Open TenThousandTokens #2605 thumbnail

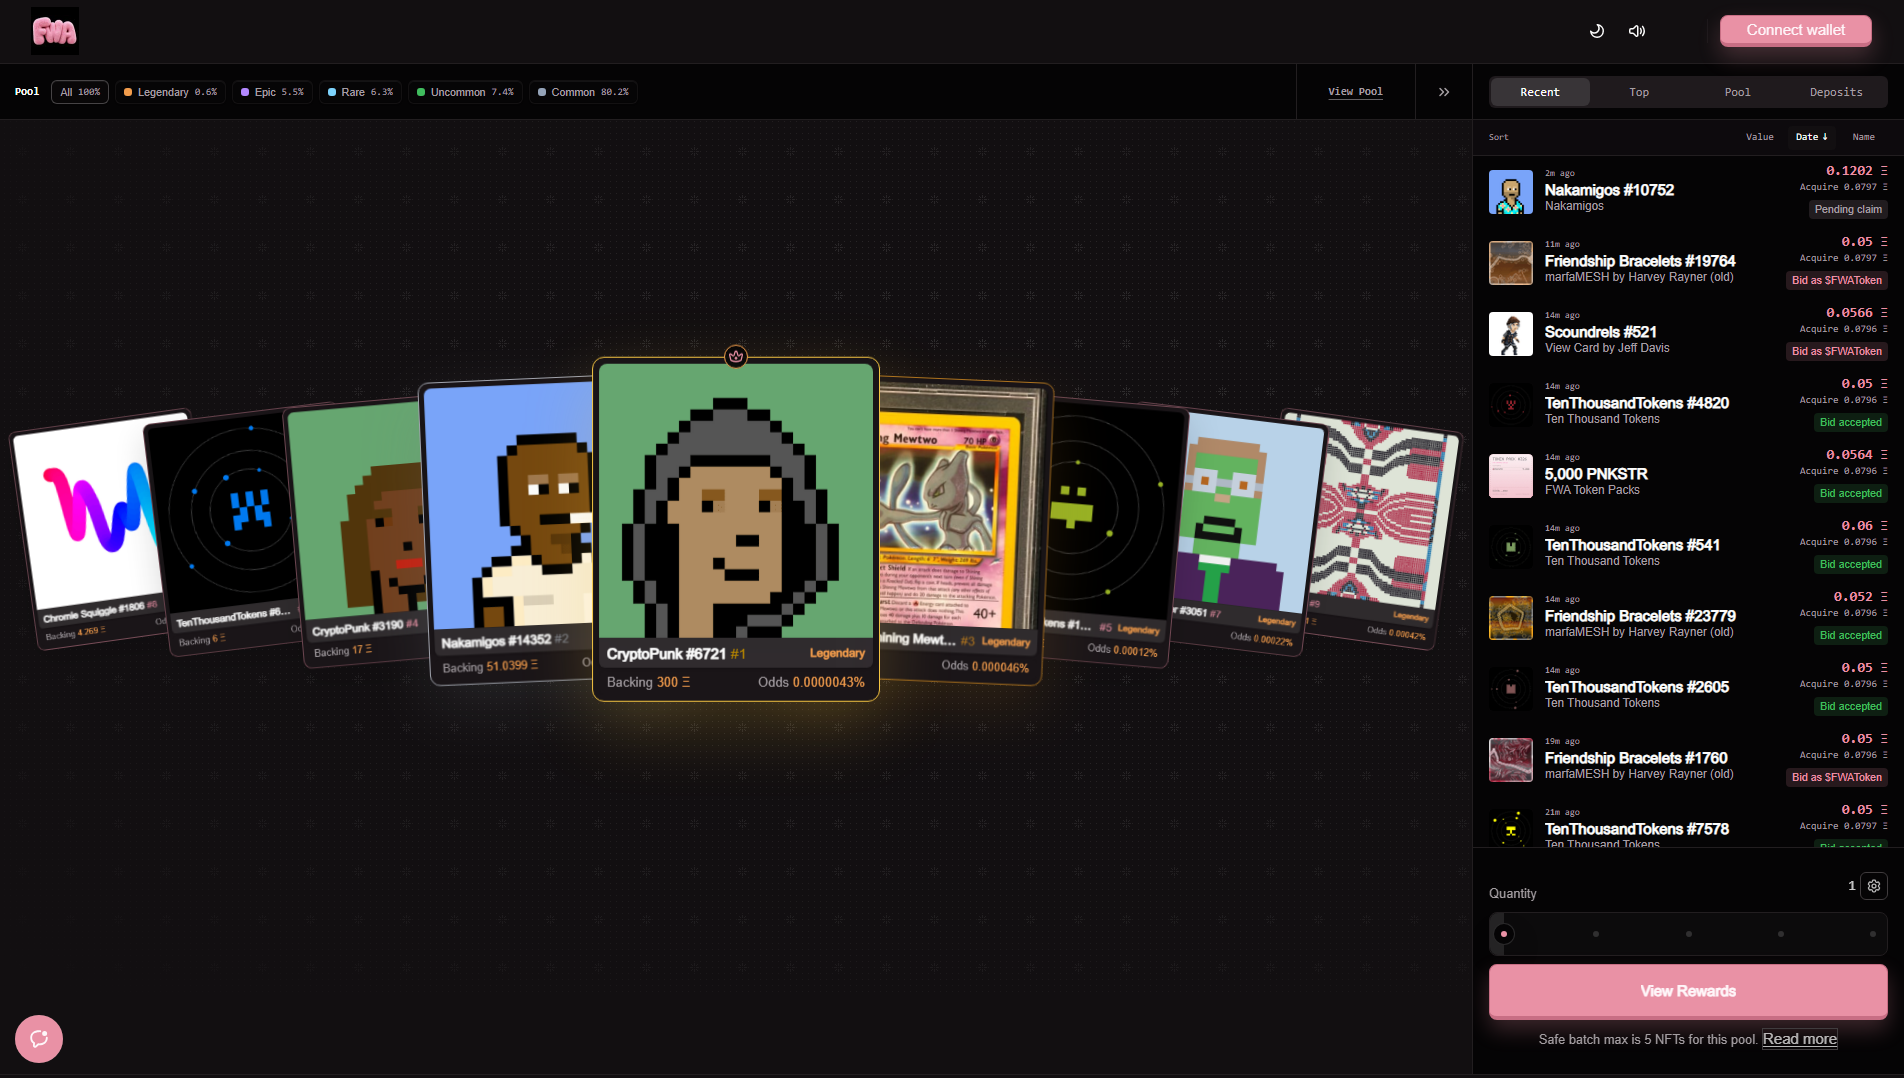1510,689
